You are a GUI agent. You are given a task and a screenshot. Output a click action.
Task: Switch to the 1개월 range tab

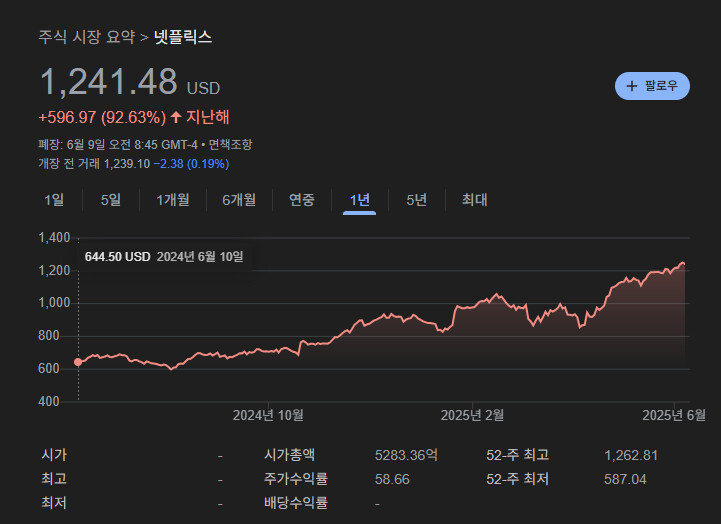pyautogui.click(x=173, y=200)
